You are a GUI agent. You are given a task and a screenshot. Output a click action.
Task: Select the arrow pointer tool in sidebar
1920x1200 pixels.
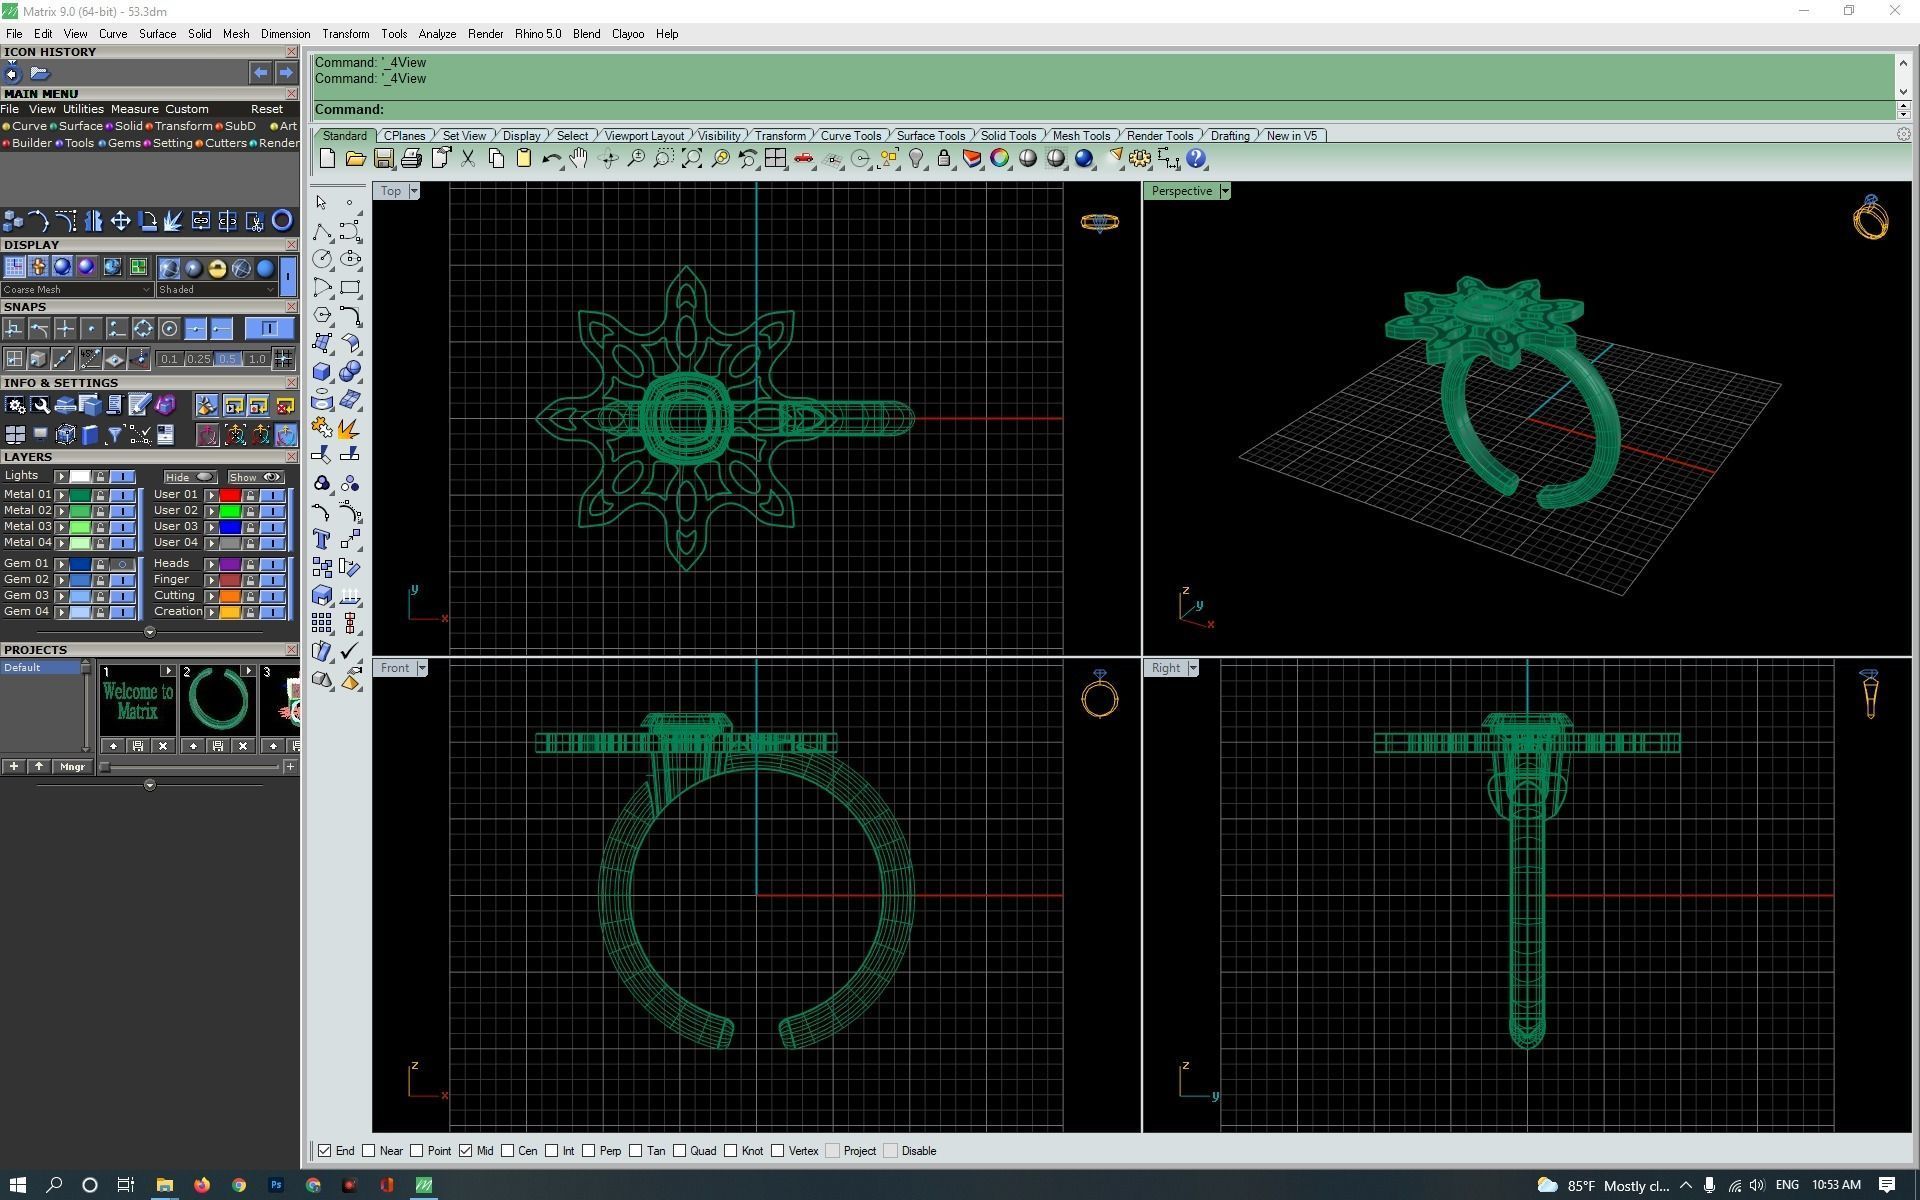pos(322,203)
